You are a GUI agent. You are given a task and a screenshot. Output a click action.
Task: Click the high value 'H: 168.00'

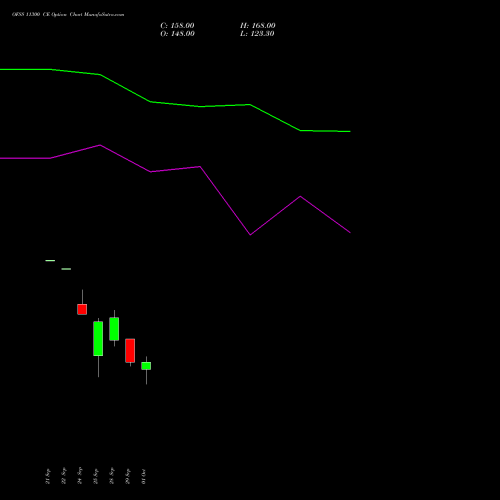[258, 26]
